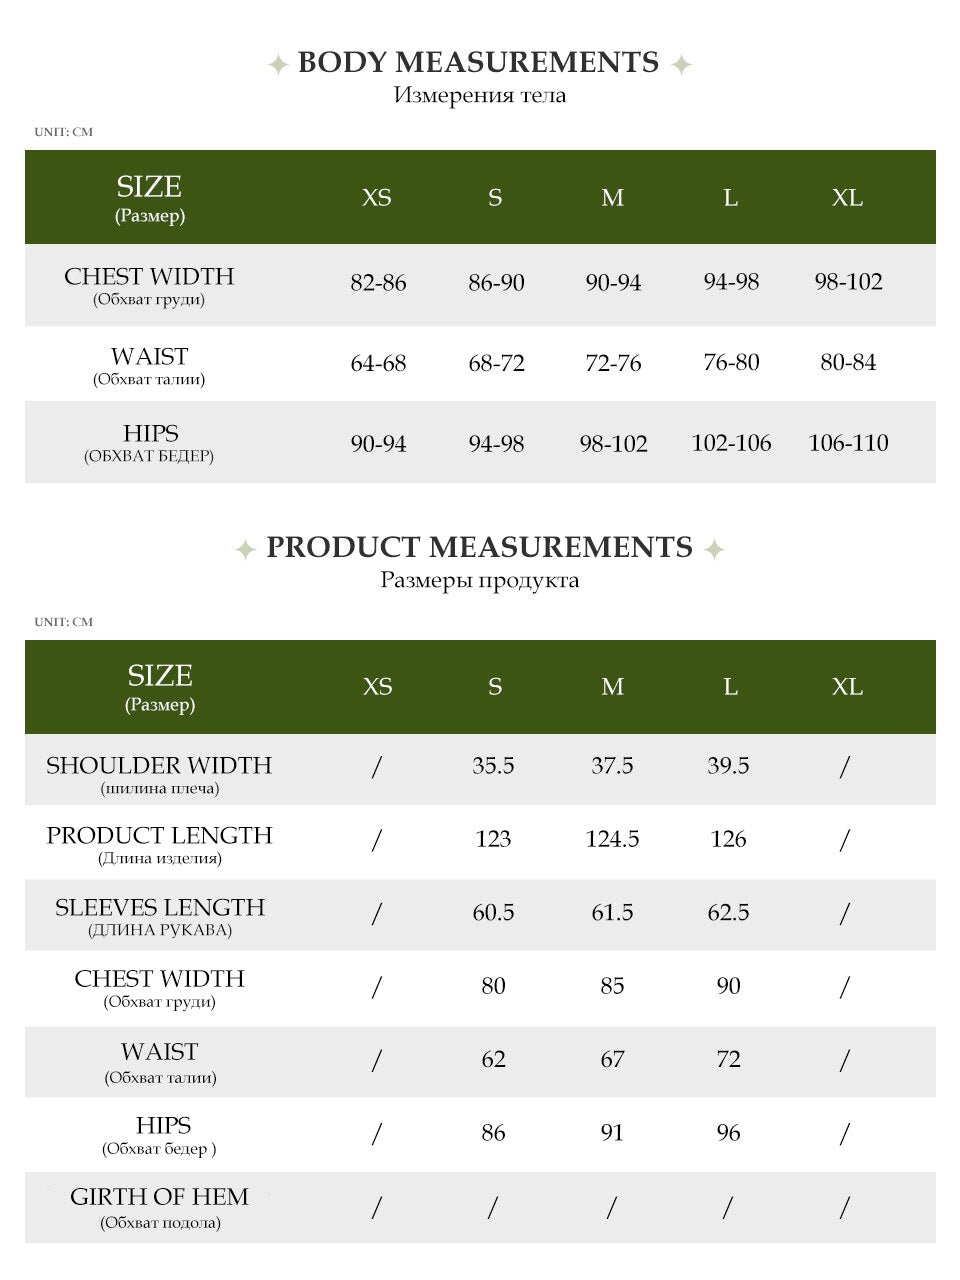The height and width of the screenshot is (1280, 960).
Task: Select the XL column header in product table
Action: click(847, 687)
